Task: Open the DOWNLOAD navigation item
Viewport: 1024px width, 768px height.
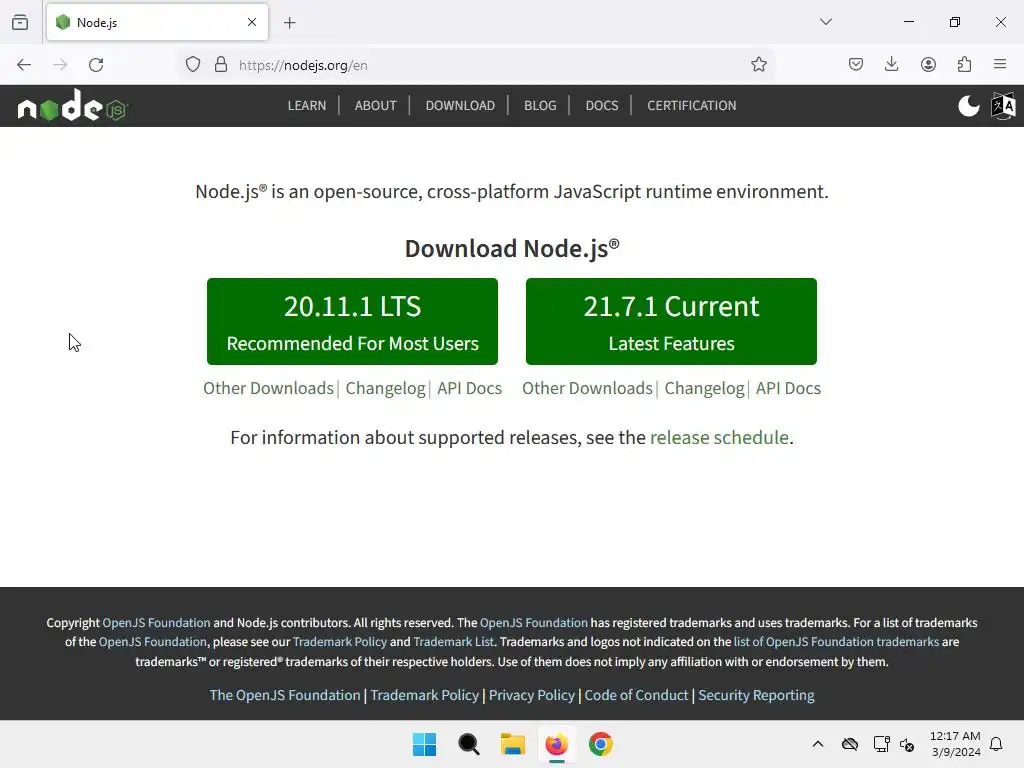Action: point(460,106)
